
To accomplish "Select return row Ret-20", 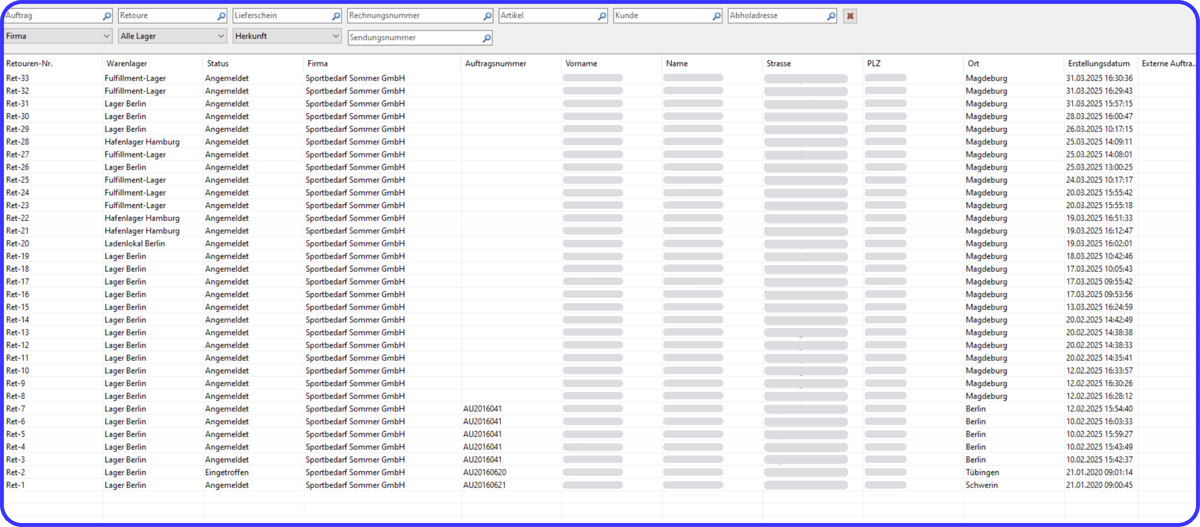I will 600,243.
